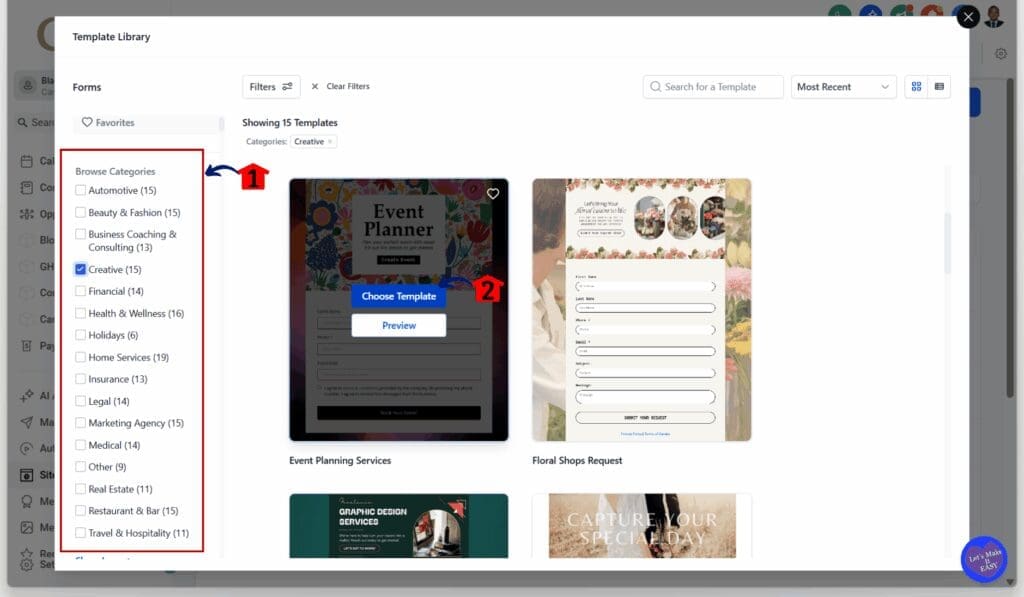Uncheck the Creative category
Viewport: 1024px width, 597px height.
(x=81, y=269)
